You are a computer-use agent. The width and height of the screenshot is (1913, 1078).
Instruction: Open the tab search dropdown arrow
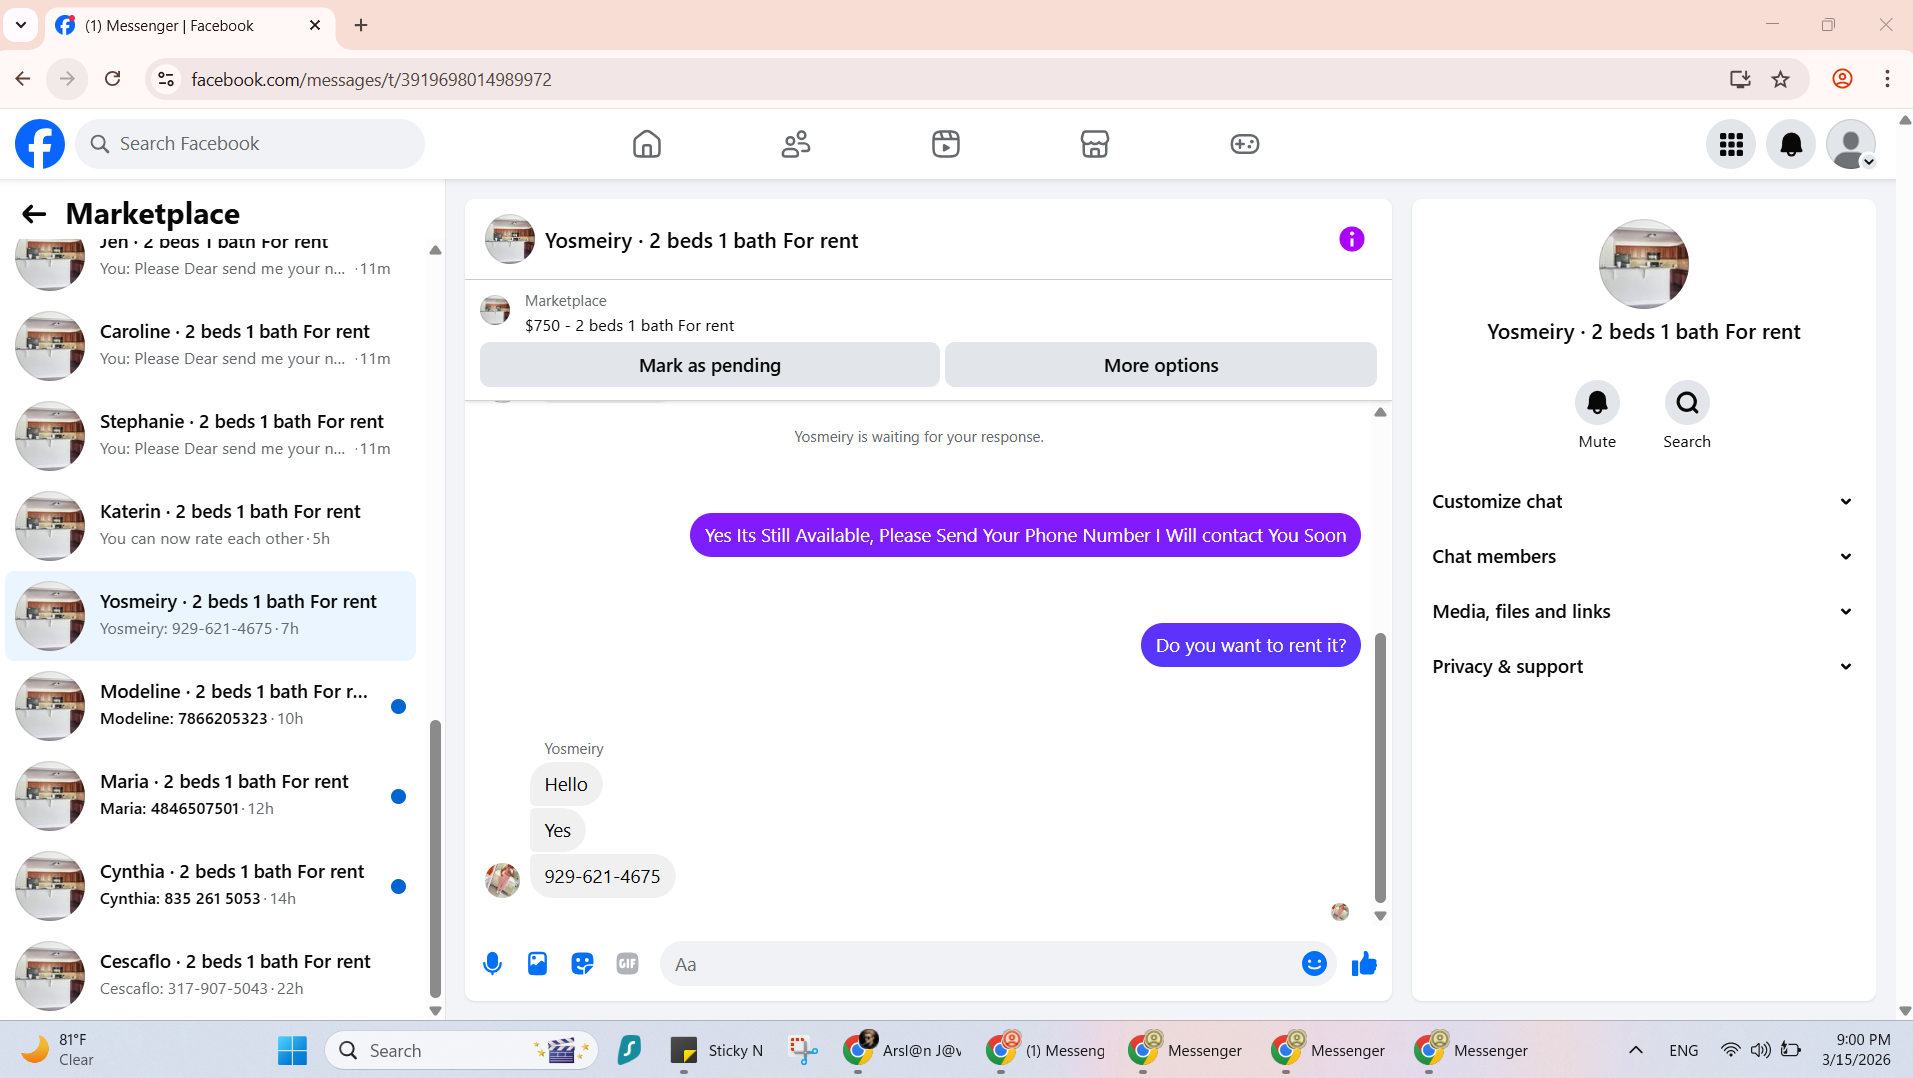(x=21, y=25)
